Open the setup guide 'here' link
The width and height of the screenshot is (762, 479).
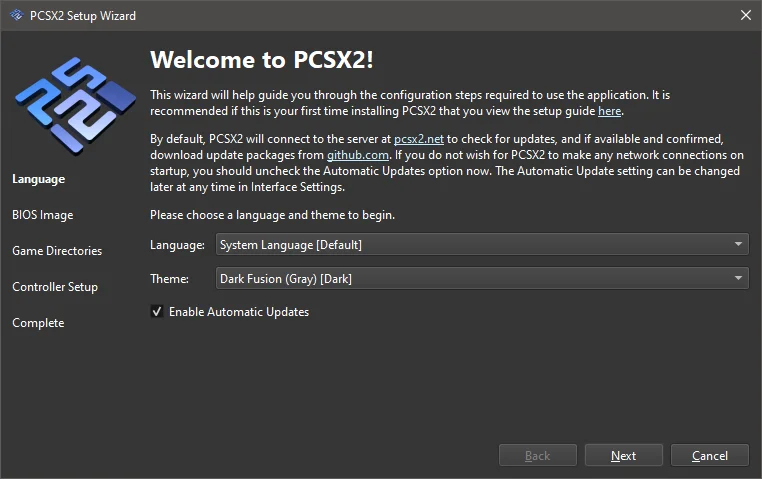pos(609,111)
